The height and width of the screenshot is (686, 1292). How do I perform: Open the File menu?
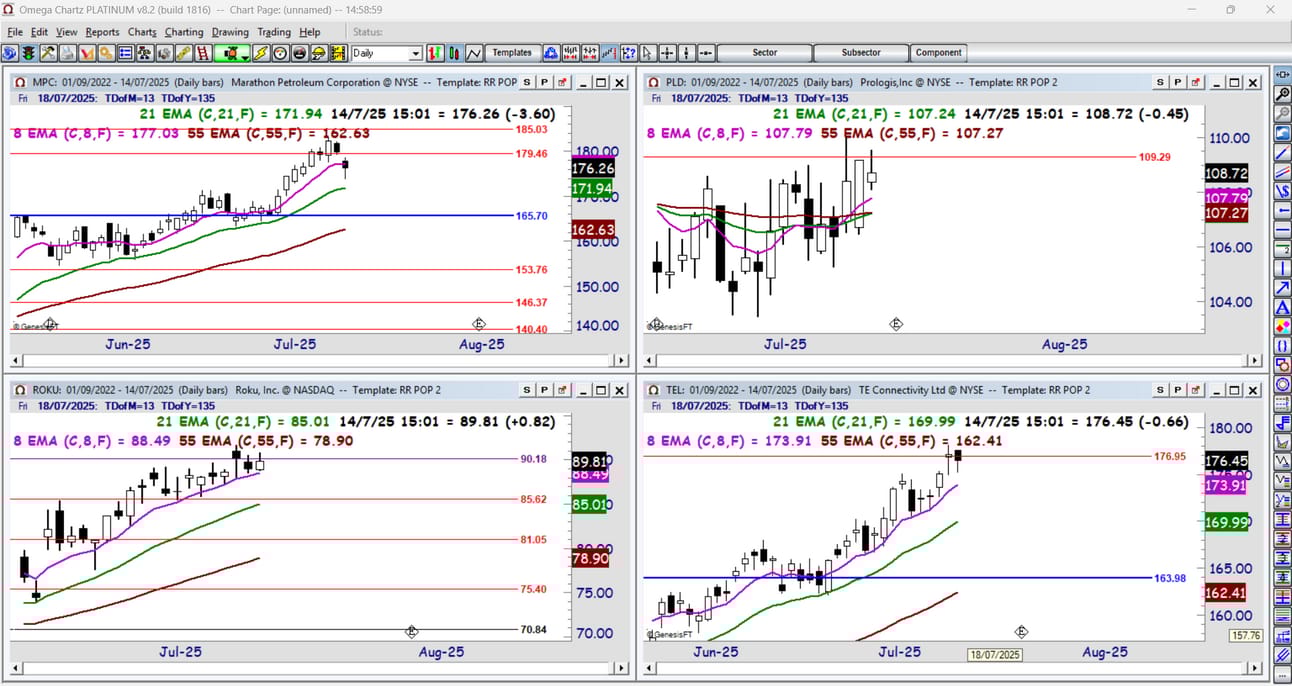pyautogui.click(x=15, y=32)
